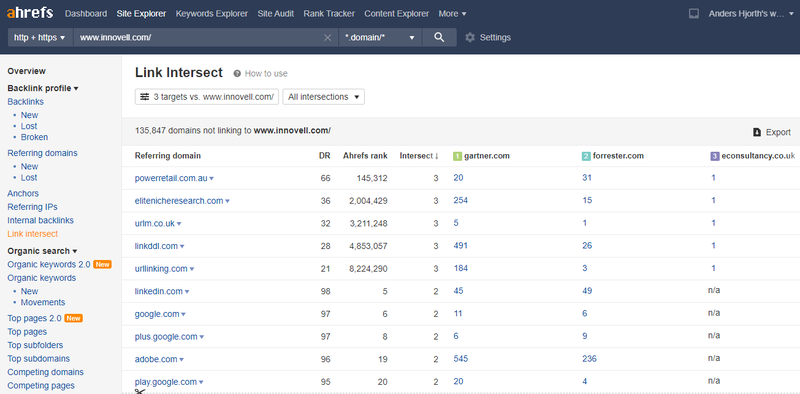Clear the URL with the X icon
This screenshot has height=394, width=800.
[328, 38]
